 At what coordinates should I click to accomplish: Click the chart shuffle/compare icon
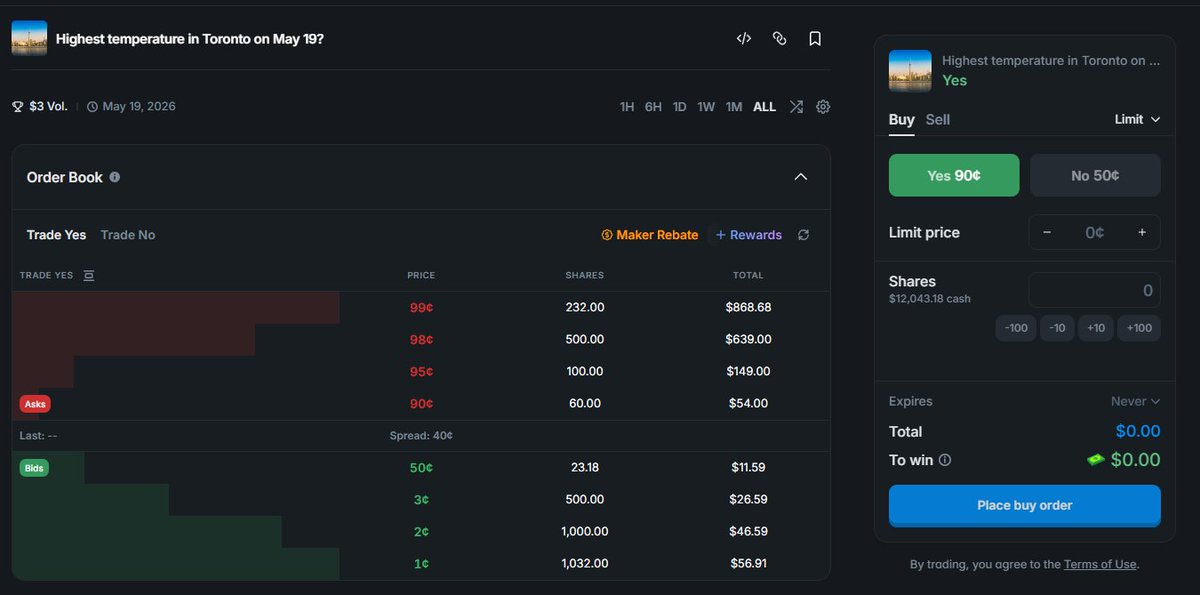(796, 107)
